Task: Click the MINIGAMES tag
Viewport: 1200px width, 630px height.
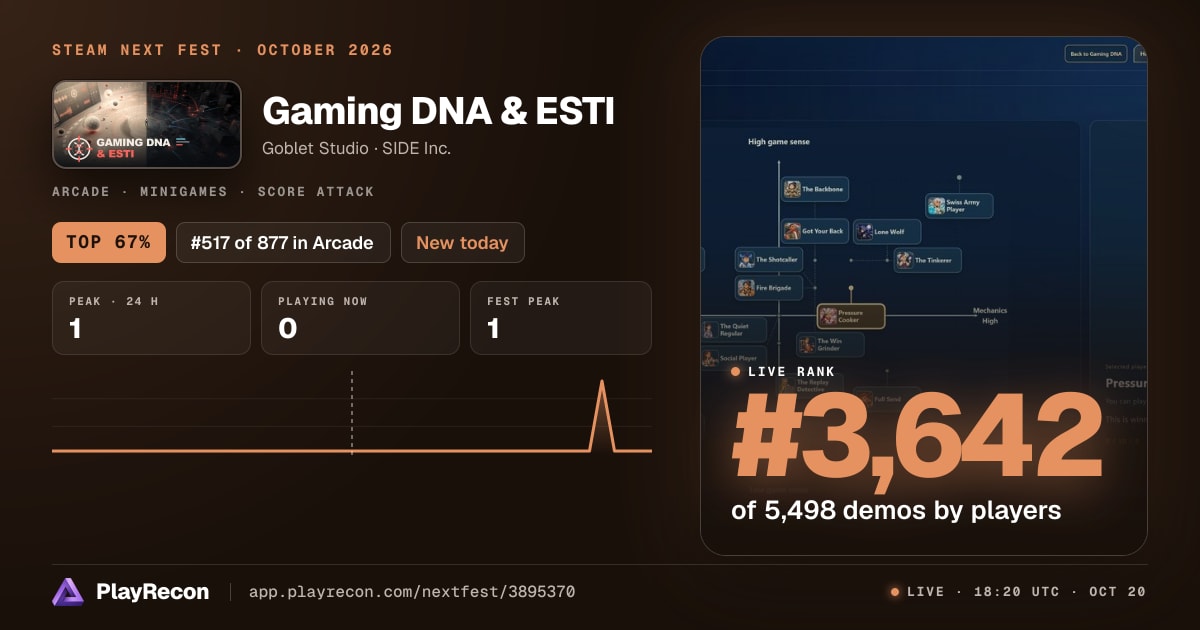Action: [184, 191]
